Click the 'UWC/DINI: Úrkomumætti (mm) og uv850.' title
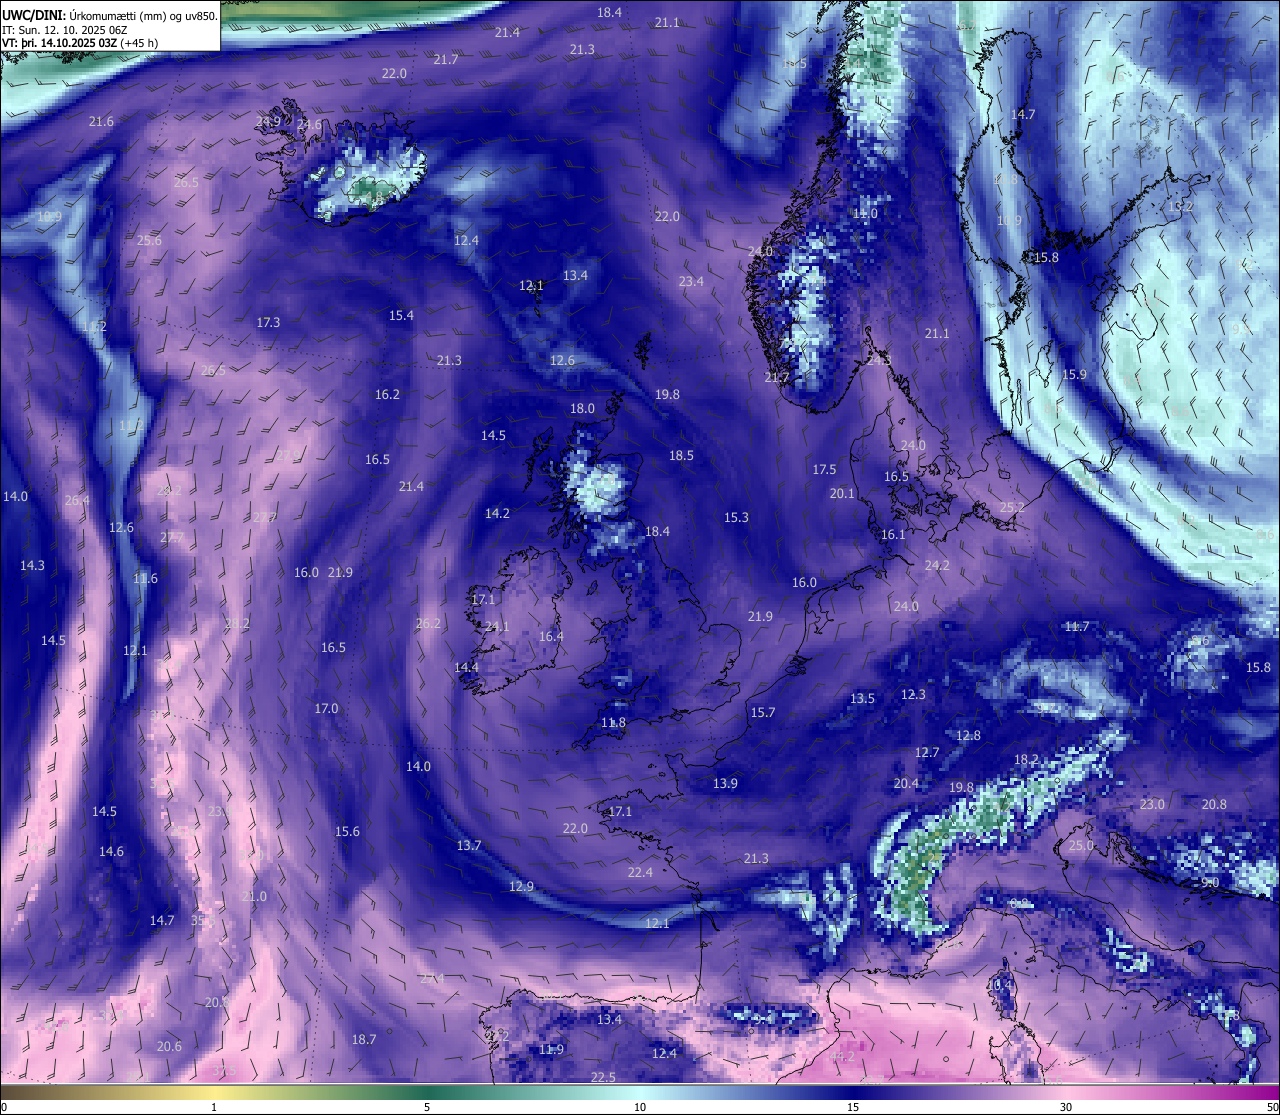This screenshot has height=1115, width=1280. click(x=109, y=15)
